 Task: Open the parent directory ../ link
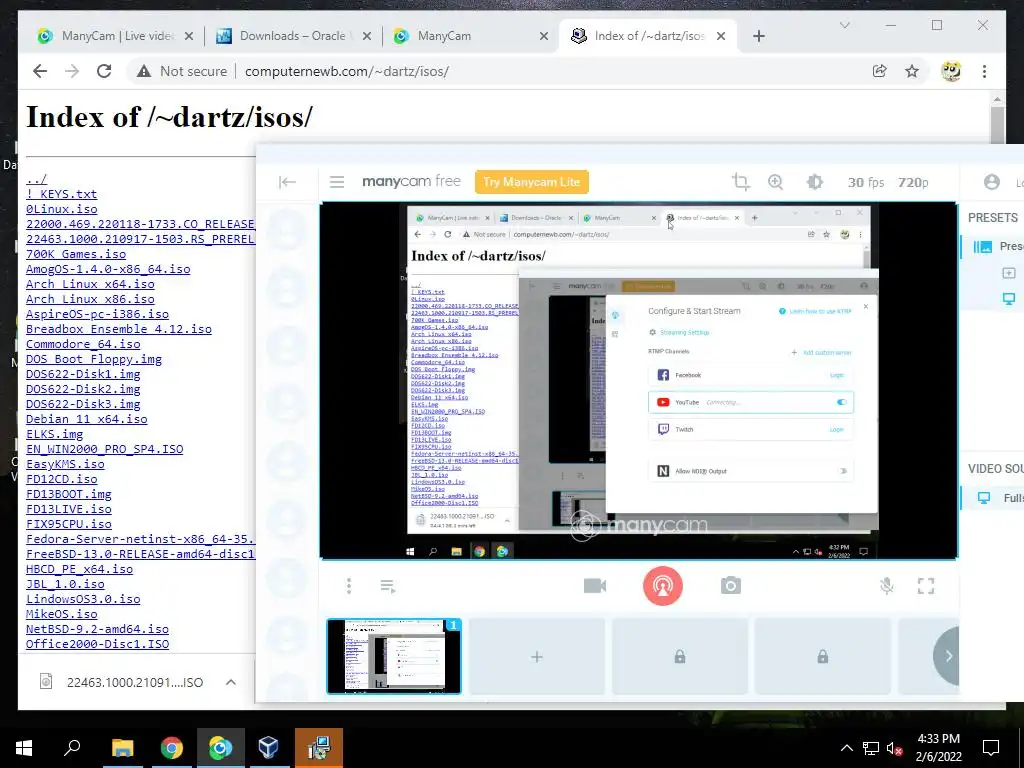point(37,179)
